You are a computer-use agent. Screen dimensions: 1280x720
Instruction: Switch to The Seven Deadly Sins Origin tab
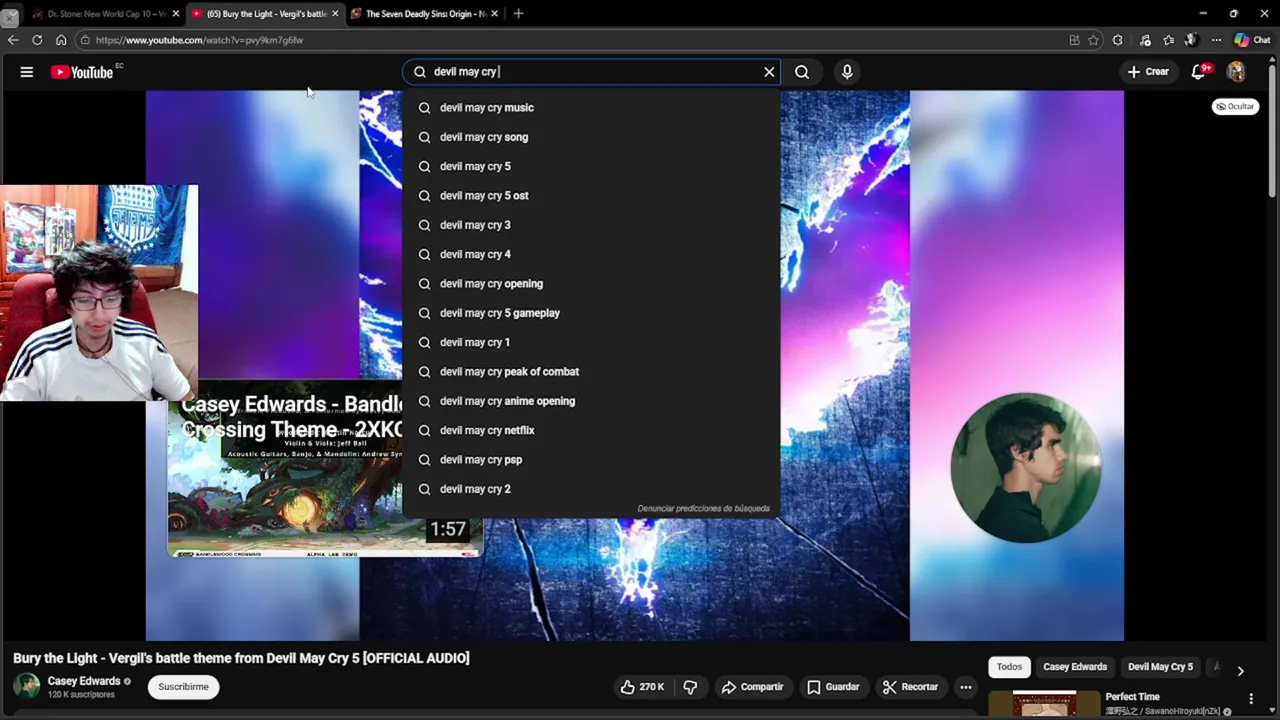tap(425, 14)
